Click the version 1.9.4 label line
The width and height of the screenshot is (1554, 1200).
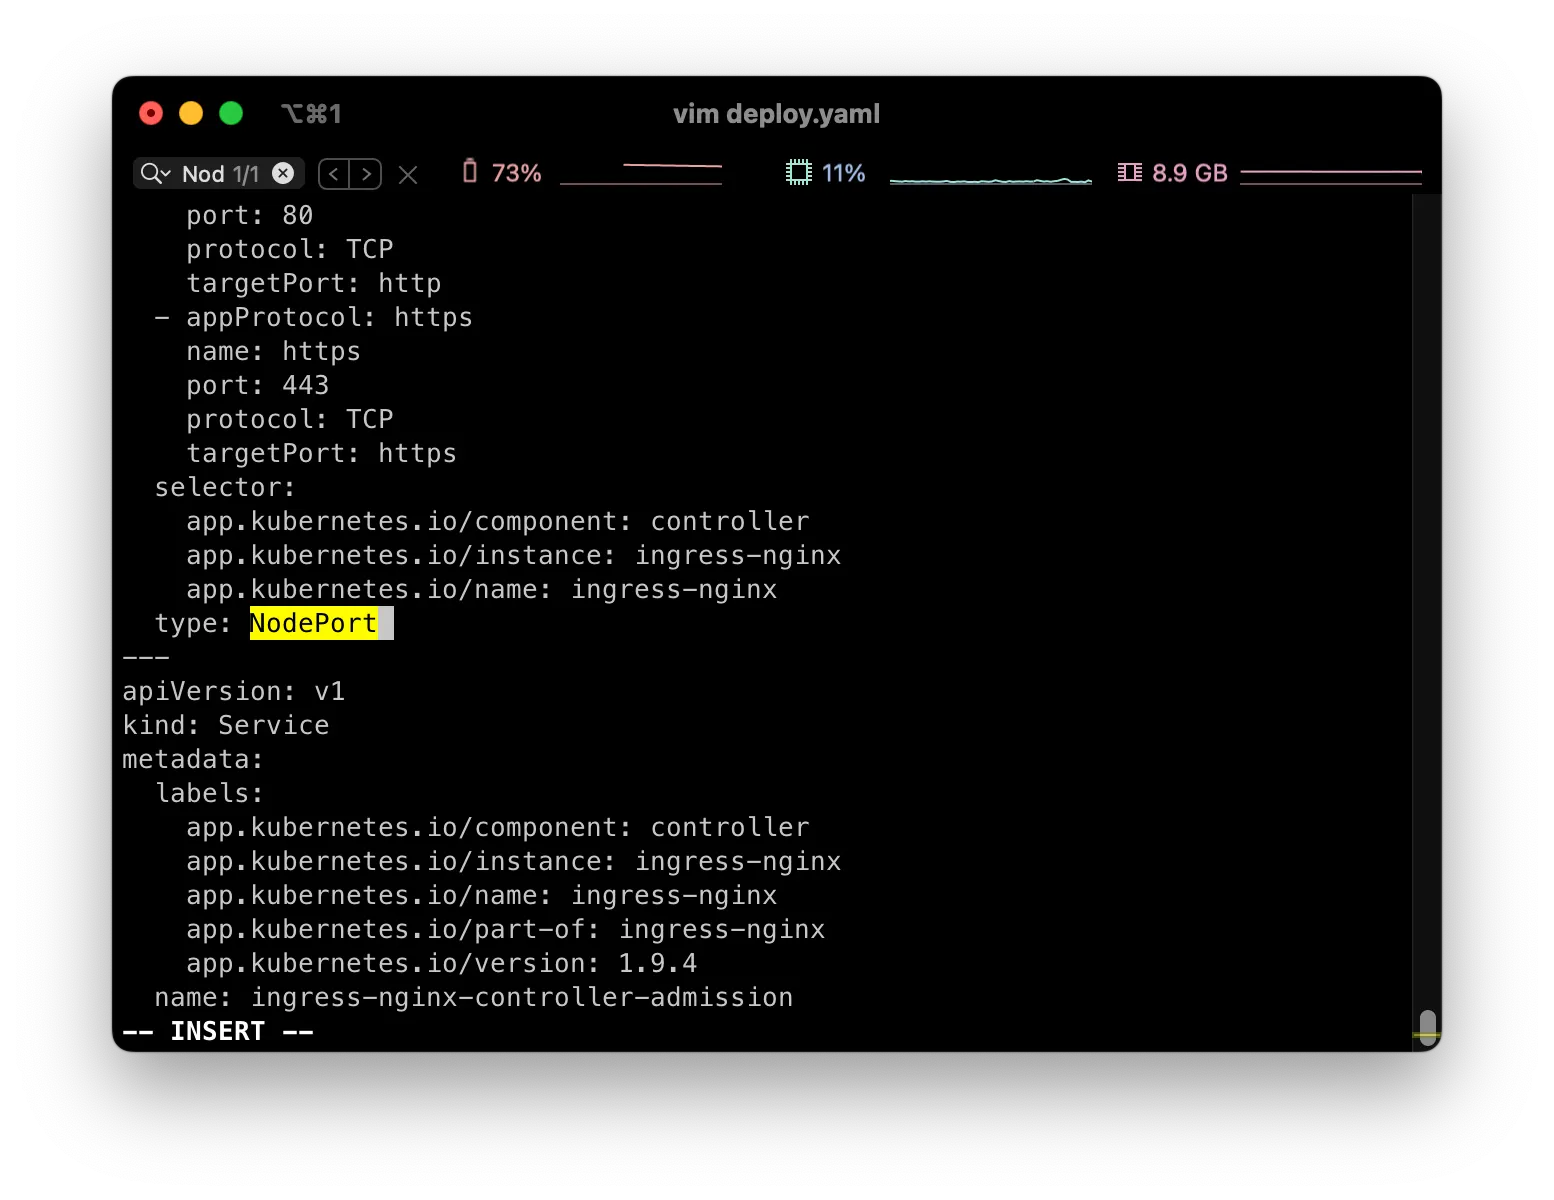coord(441,963)
